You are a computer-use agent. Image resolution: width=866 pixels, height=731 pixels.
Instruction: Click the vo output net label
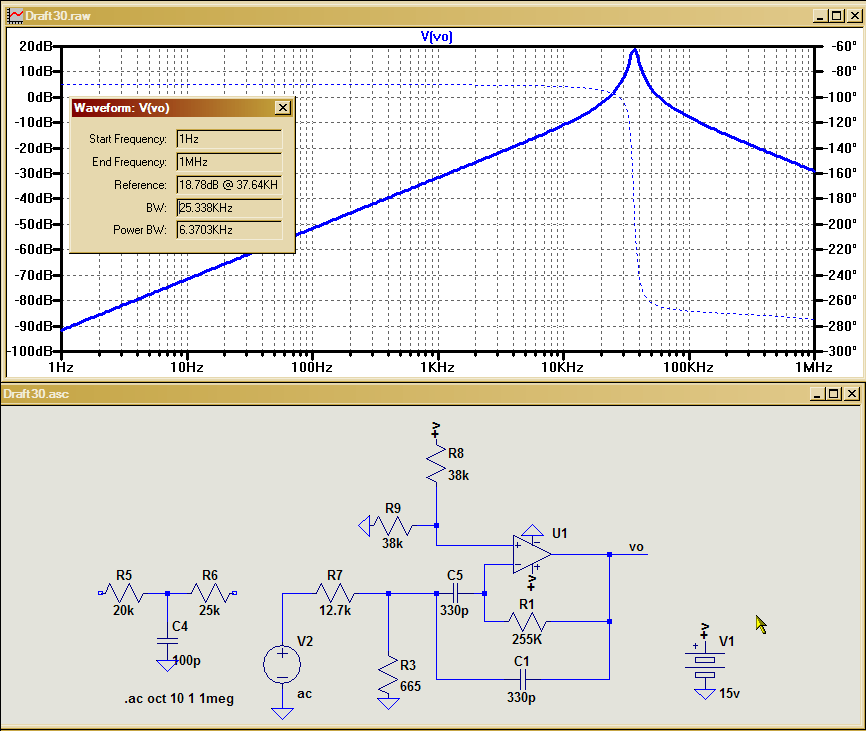tap(636, 547)
